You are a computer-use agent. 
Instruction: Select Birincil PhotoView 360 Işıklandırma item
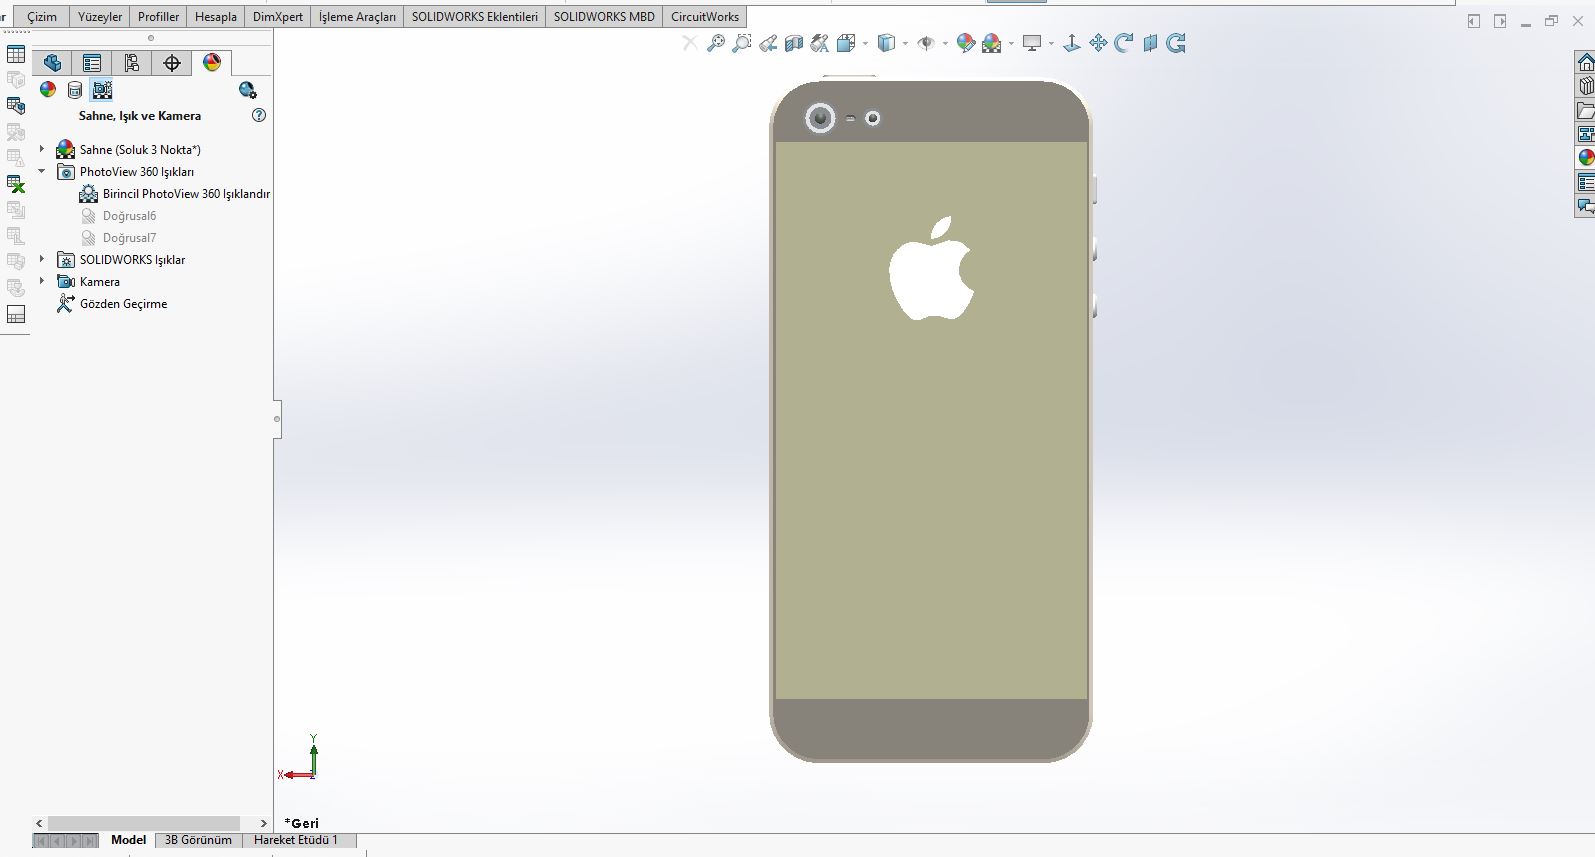[175, 194]
